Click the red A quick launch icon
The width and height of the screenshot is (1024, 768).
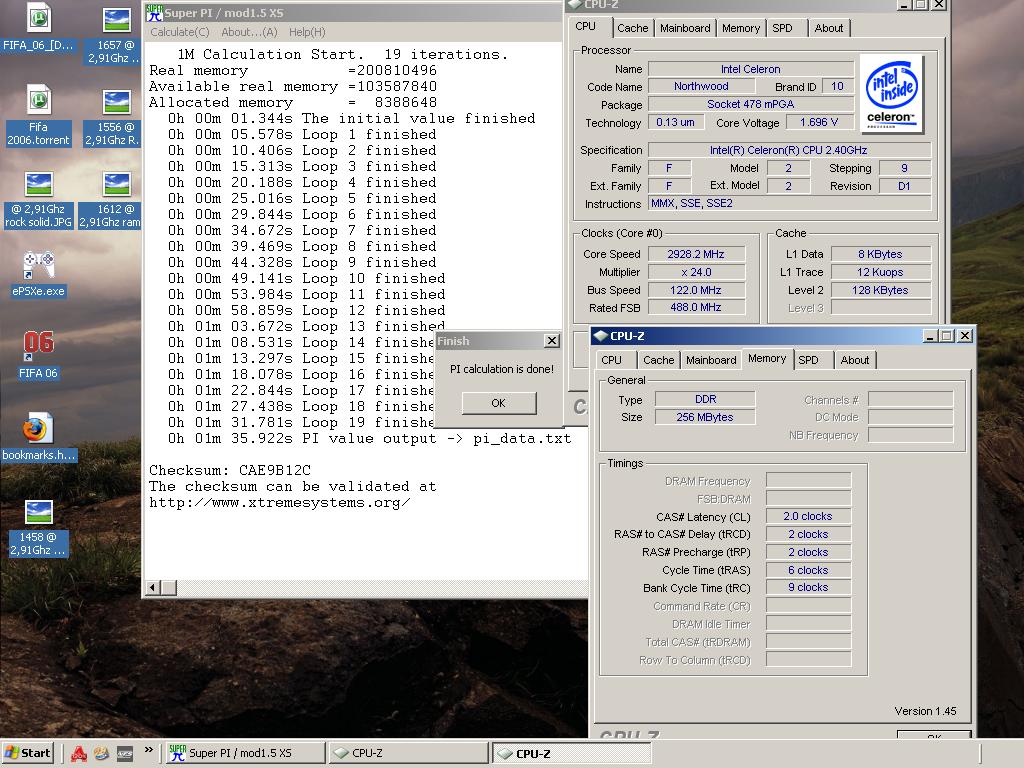click(79, 753)
